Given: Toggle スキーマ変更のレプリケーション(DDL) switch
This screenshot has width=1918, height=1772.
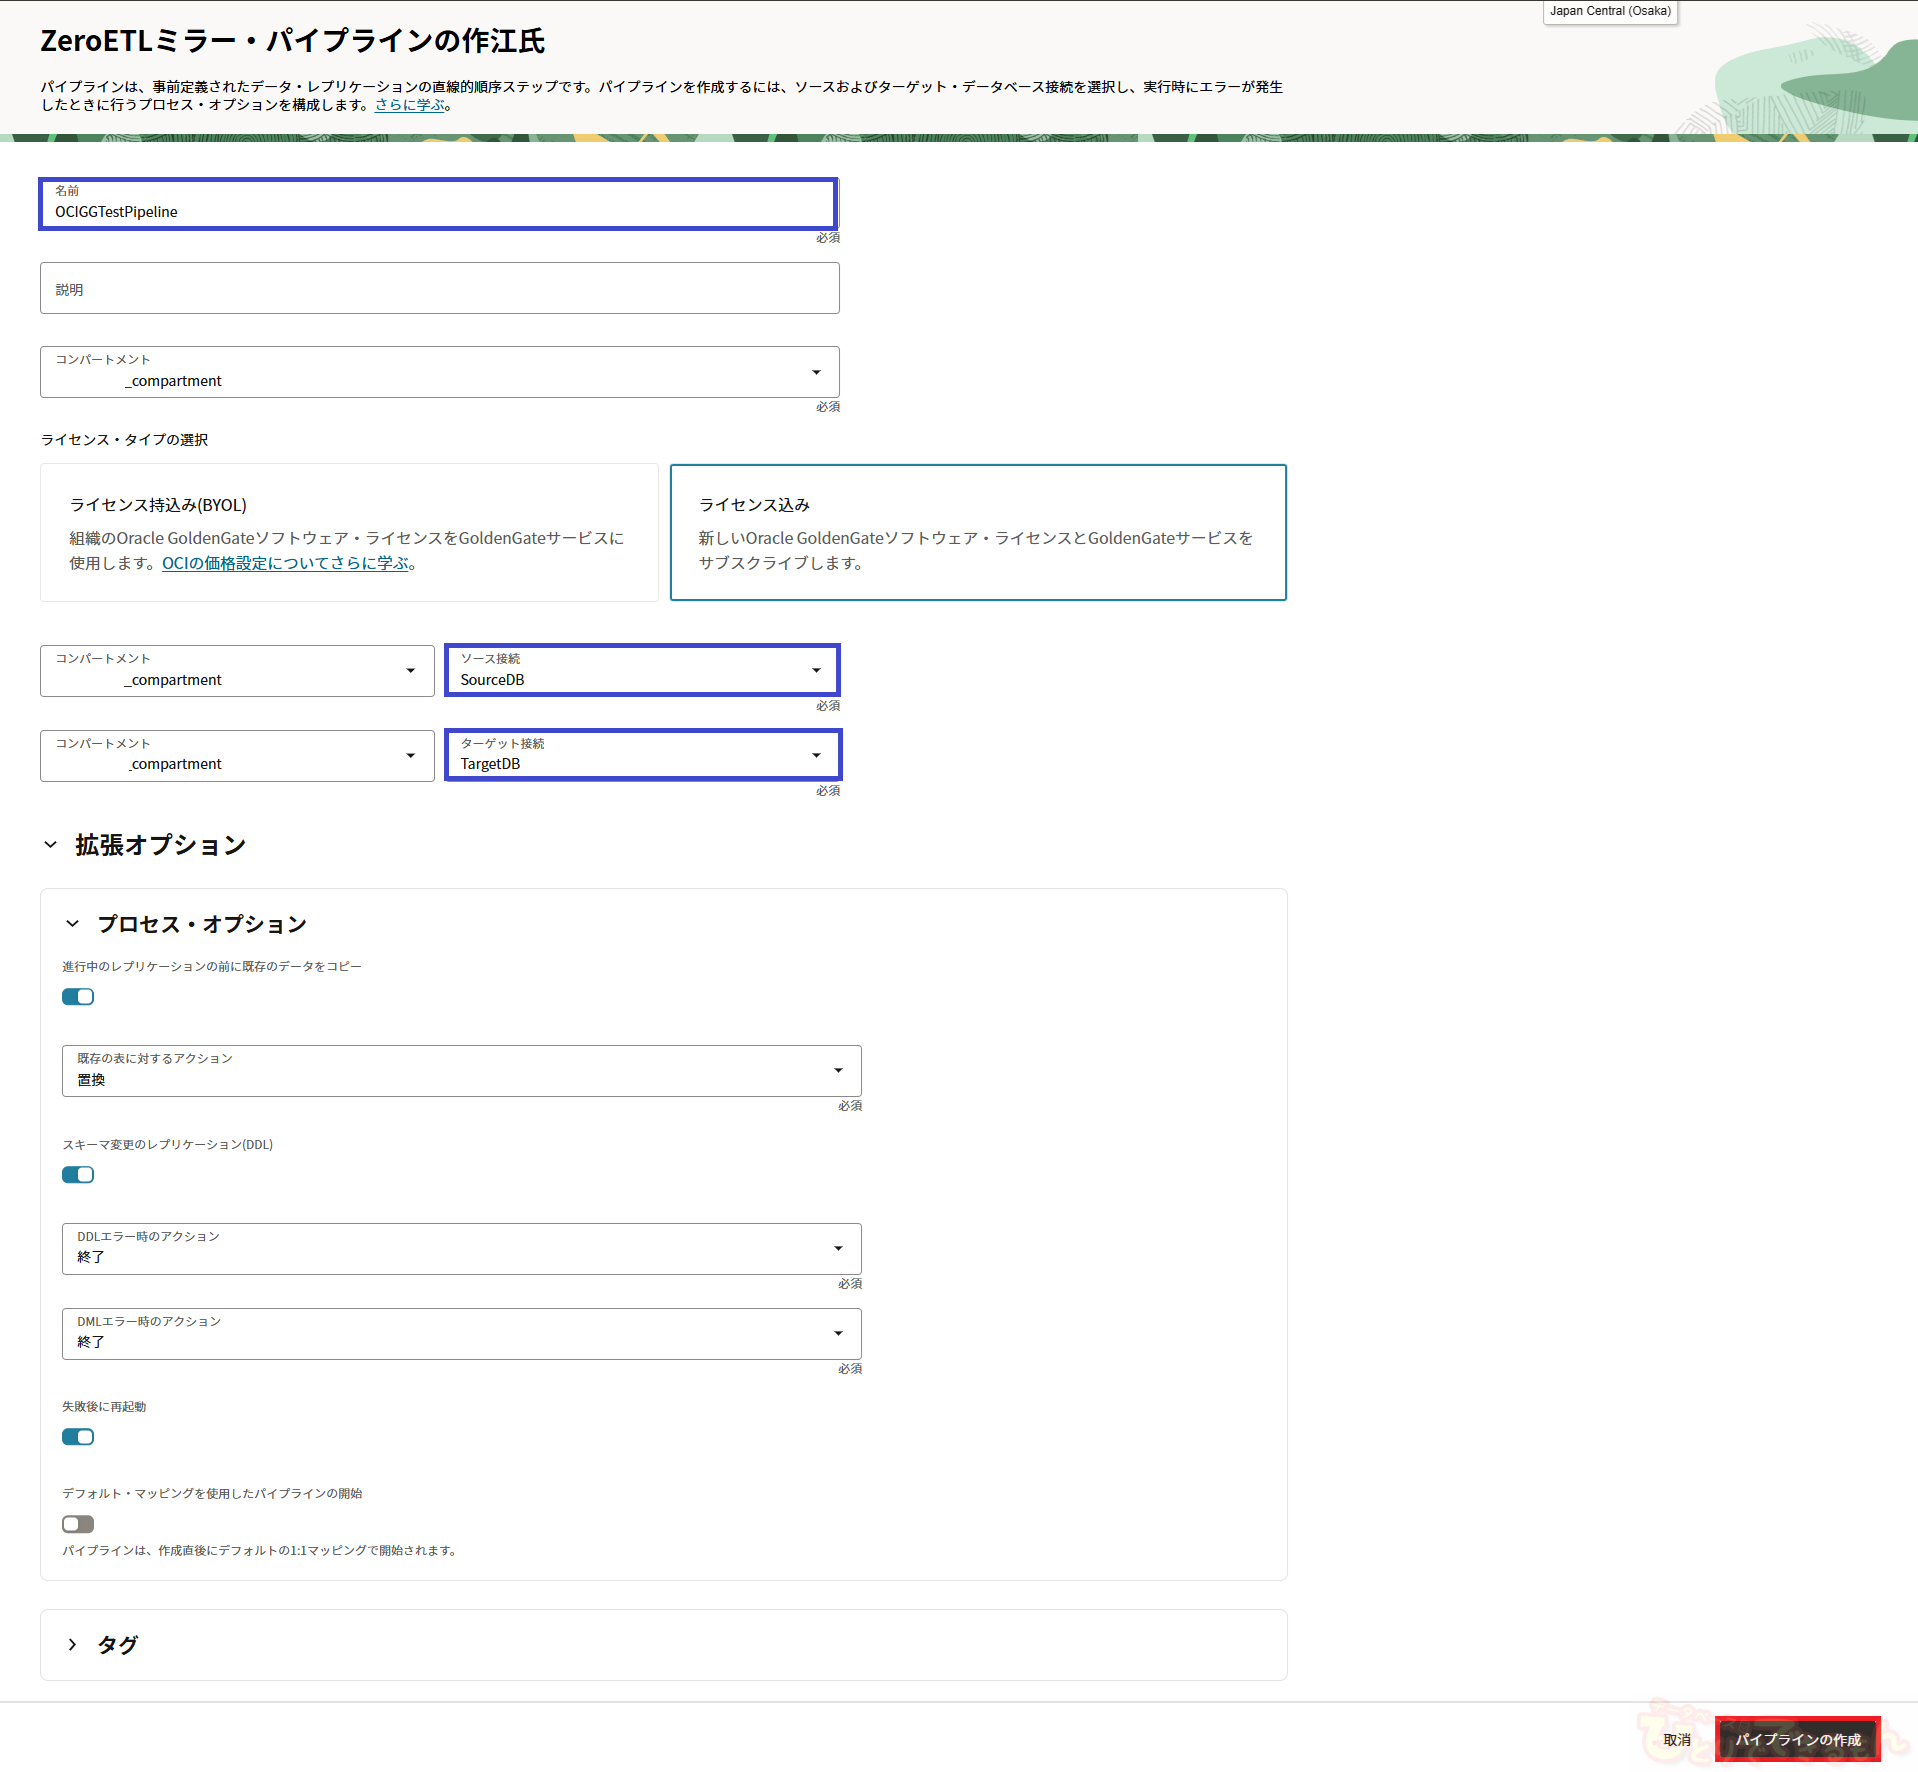Looking at the screenshot, I should pos(78,1175).
